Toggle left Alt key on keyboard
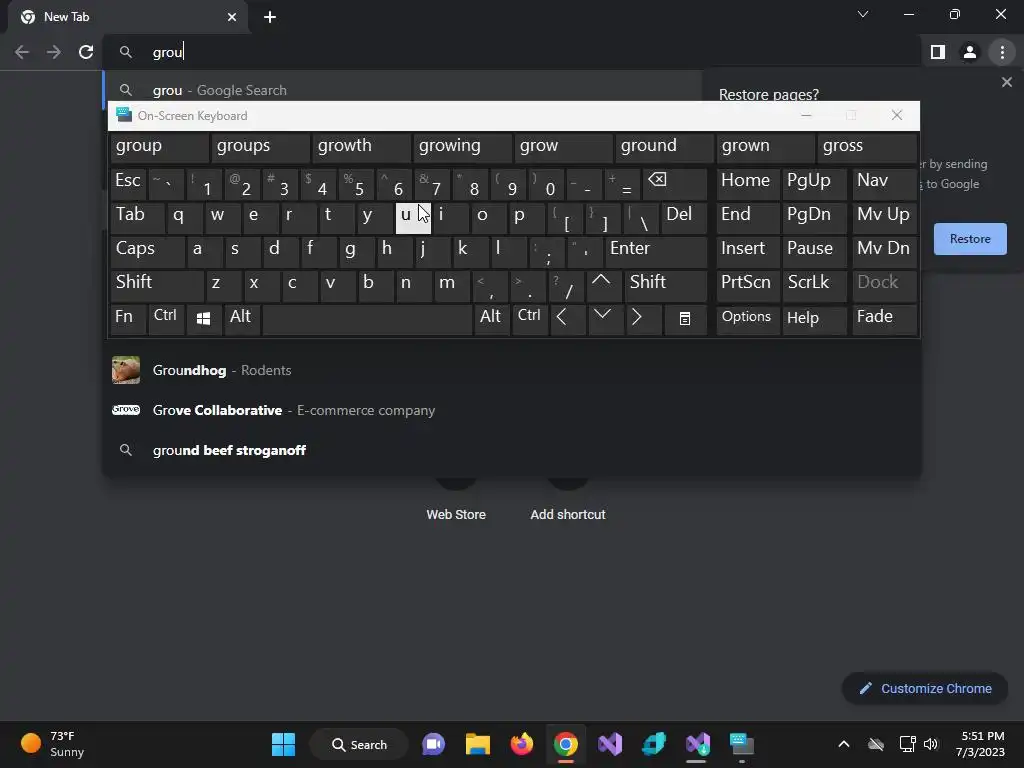This screenshot has width=1024, height=768. click(242, 319)
